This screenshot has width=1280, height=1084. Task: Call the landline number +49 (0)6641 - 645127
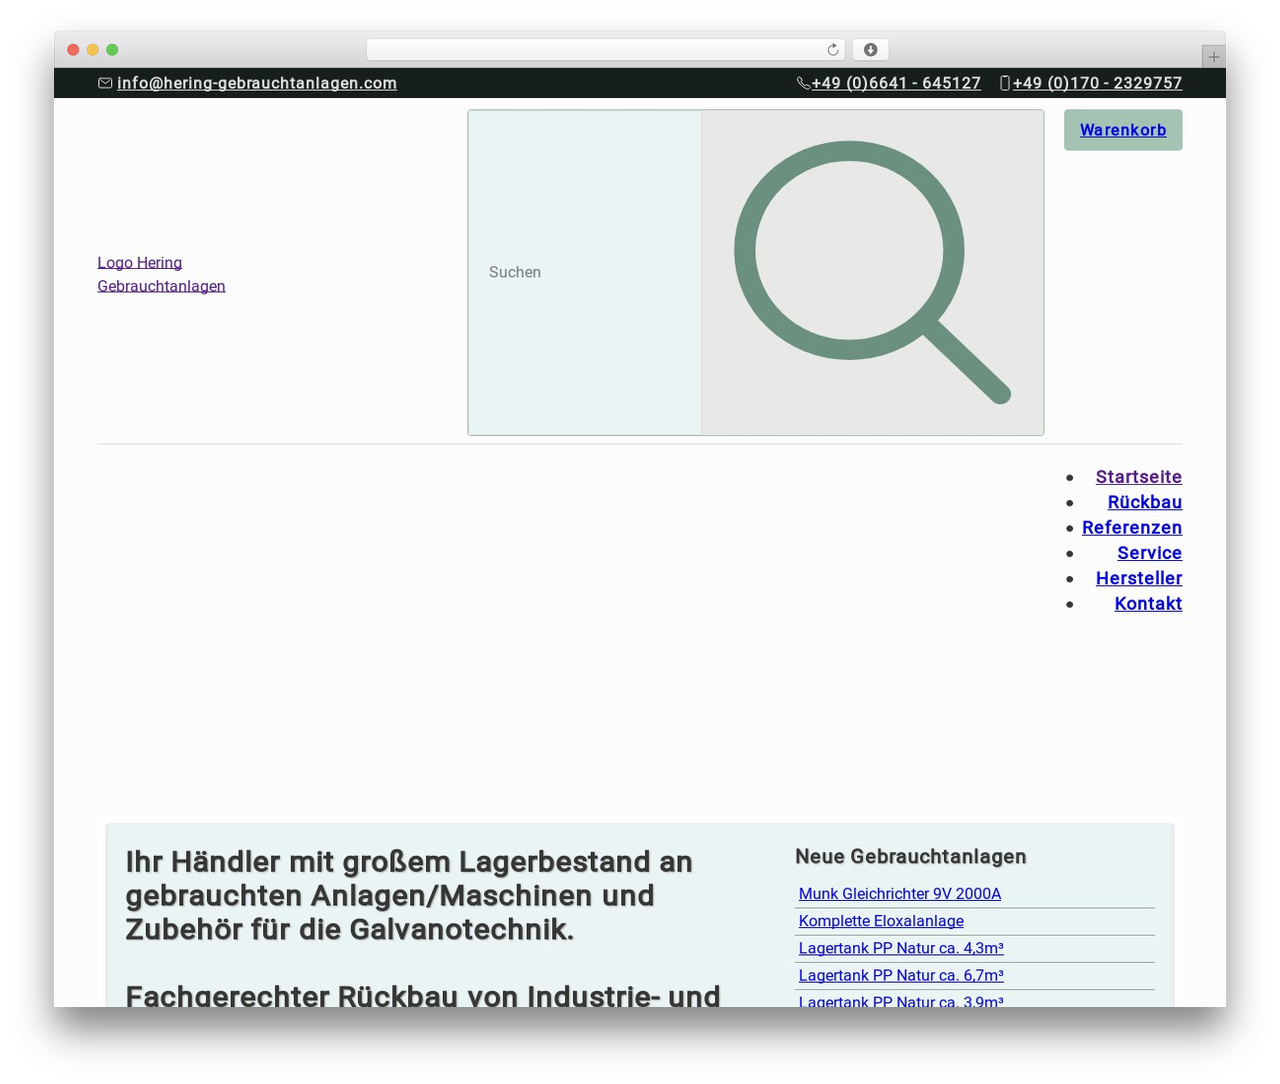click(896, 83)
